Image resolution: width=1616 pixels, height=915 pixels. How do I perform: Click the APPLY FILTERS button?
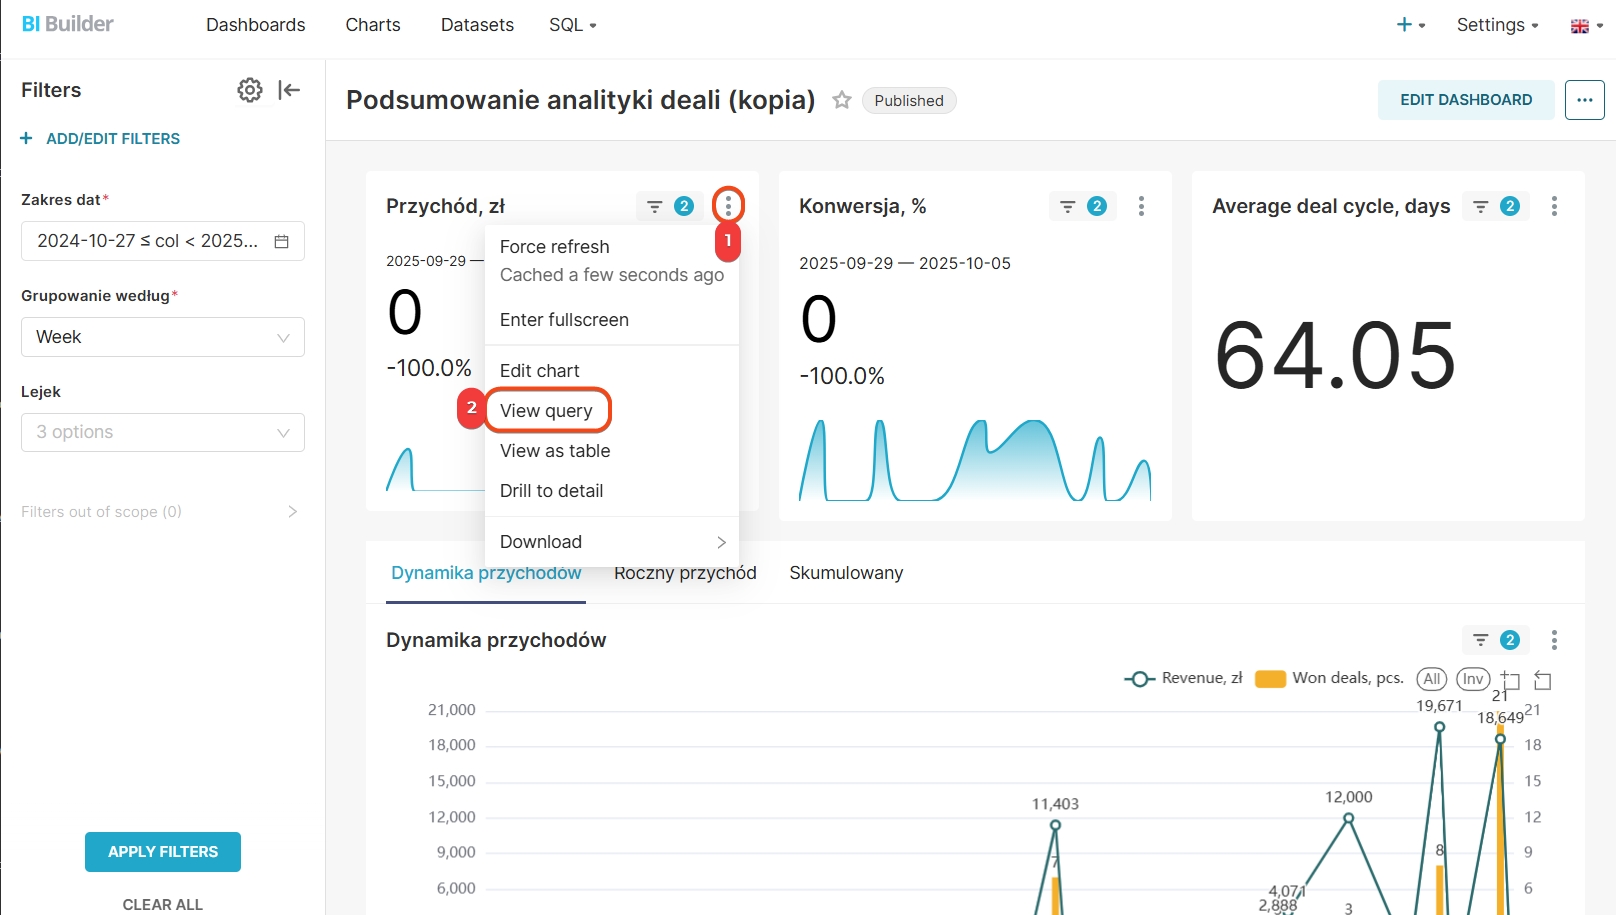click(163, 852)
